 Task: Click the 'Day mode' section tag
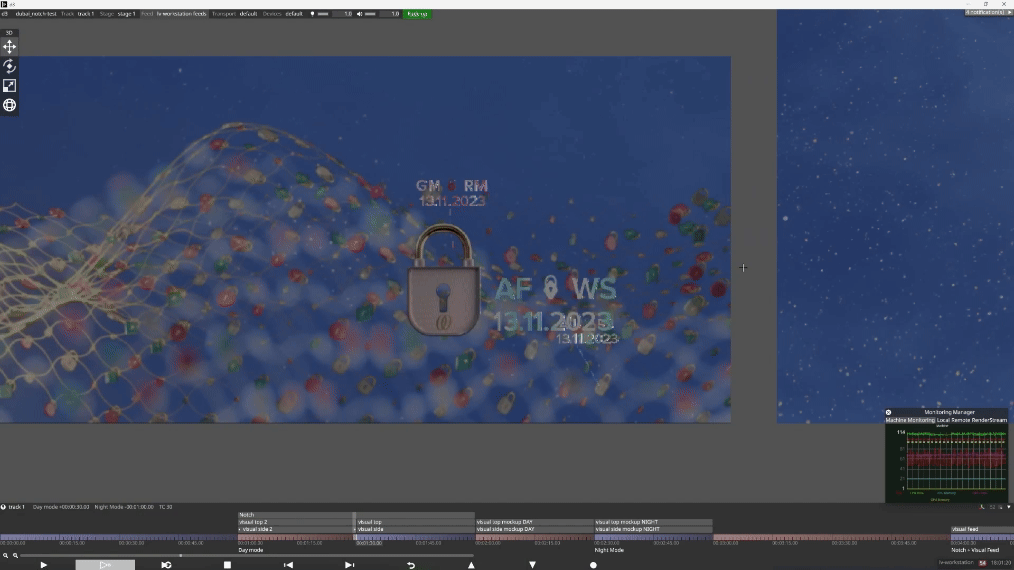click(x=251, y=550)
